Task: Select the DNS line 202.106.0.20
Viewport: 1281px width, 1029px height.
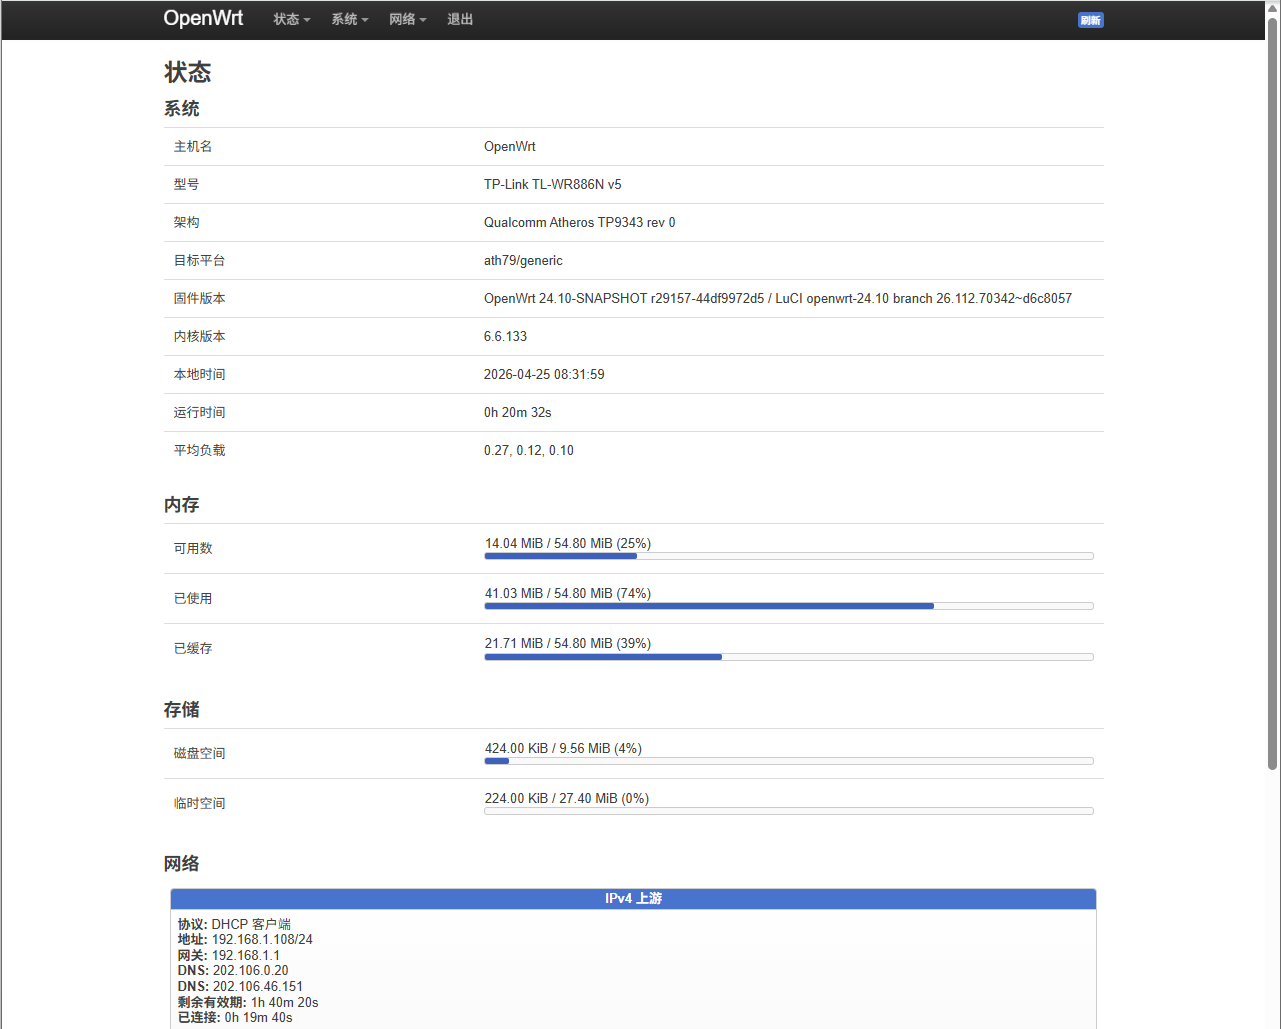Action: (x=233, y=970)
